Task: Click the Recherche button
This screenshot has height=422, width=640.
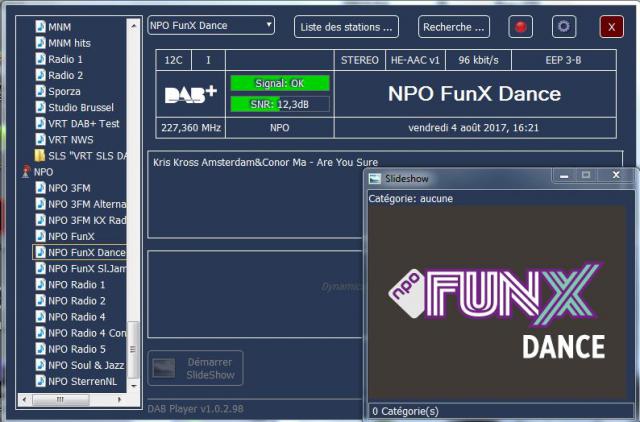Action: tap(454, 27)
